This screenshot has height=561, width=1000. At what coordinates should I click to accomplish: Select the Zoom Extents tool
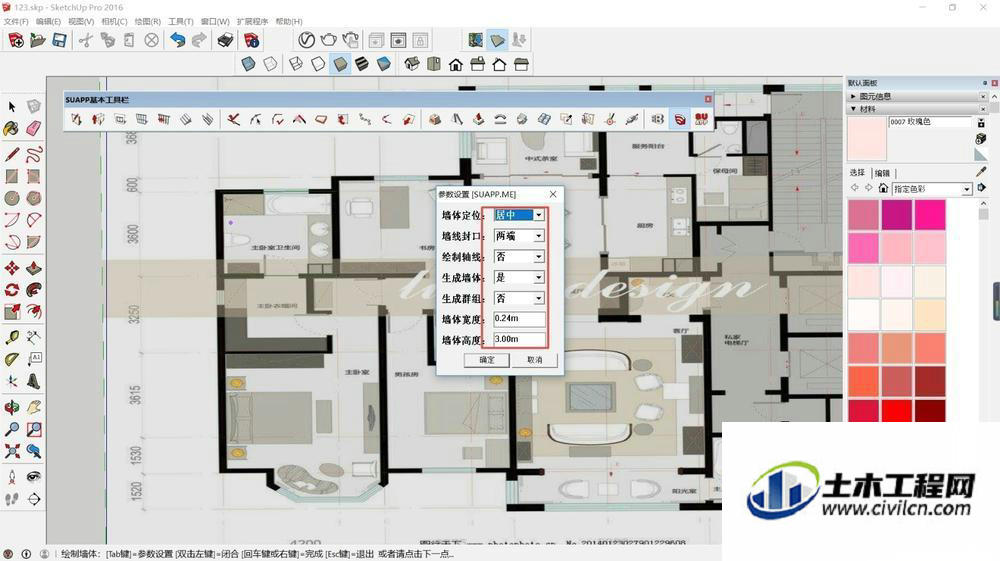[x=11, y=451]
